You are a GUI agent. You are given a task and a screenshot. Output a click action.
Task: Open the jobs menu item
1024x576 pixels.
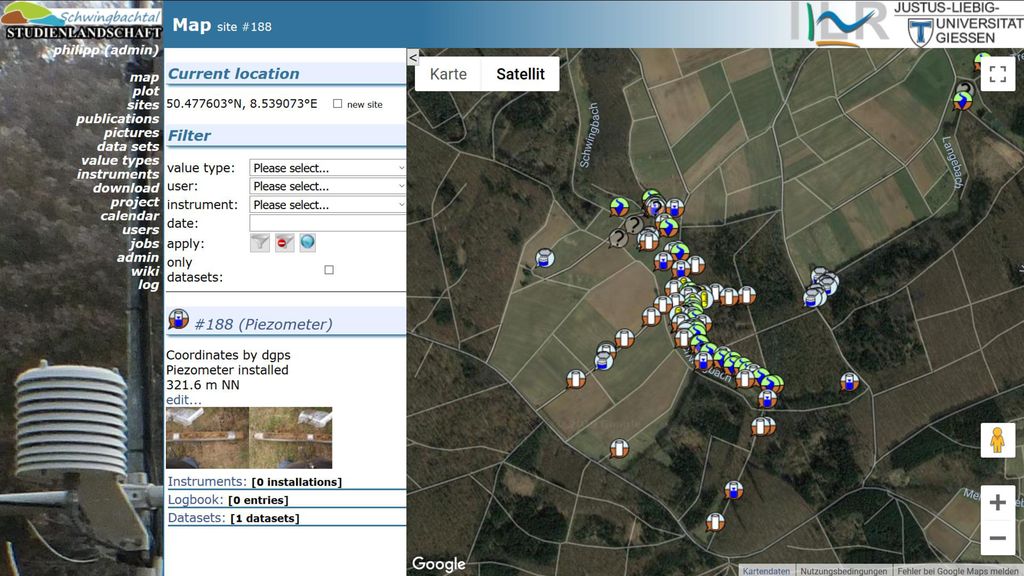[x=144, y=243]
